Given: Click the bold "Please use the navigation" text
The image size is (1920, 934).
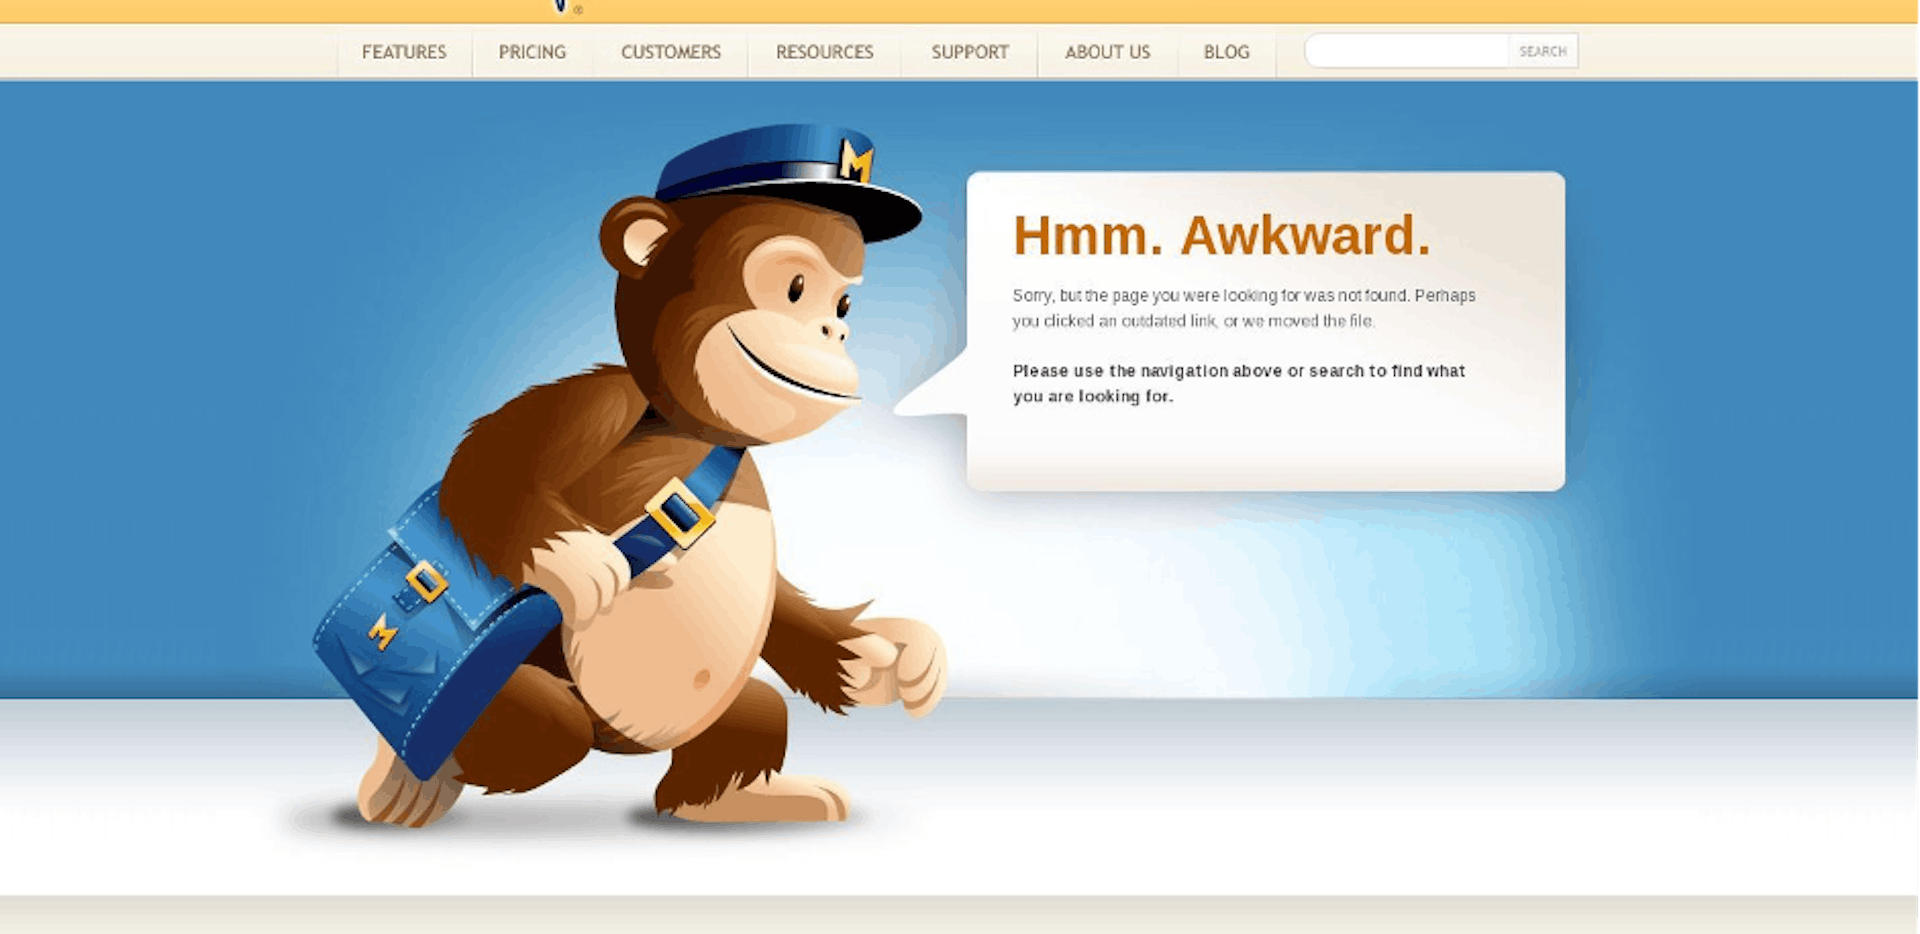Looking at the screenshot, I should click(1238, 383).
